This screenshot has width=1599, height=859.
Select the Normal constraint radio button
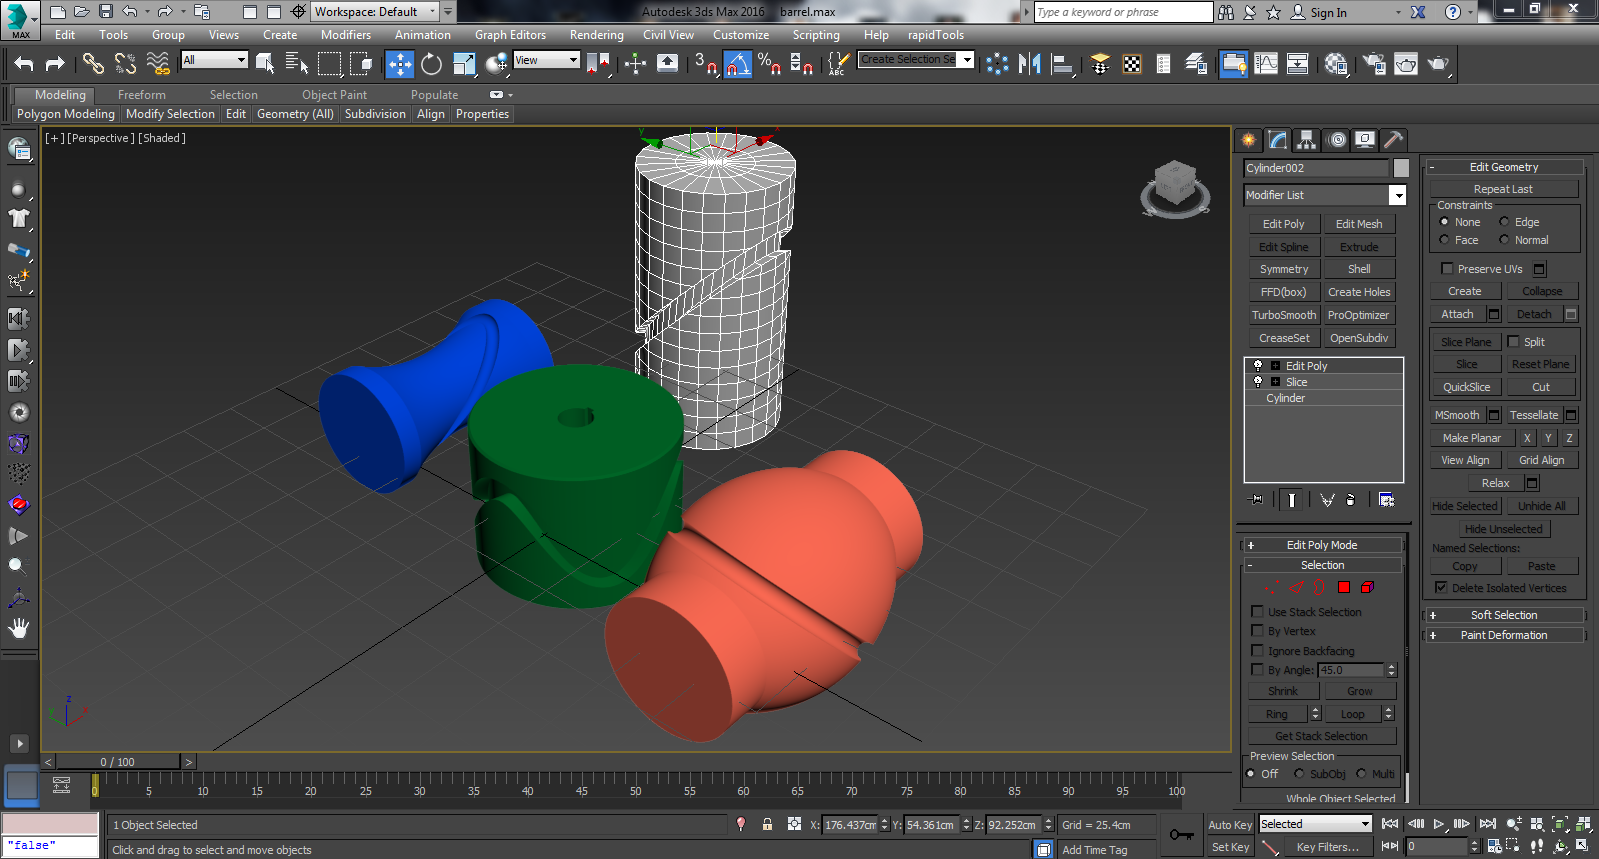click(1504, 240)
